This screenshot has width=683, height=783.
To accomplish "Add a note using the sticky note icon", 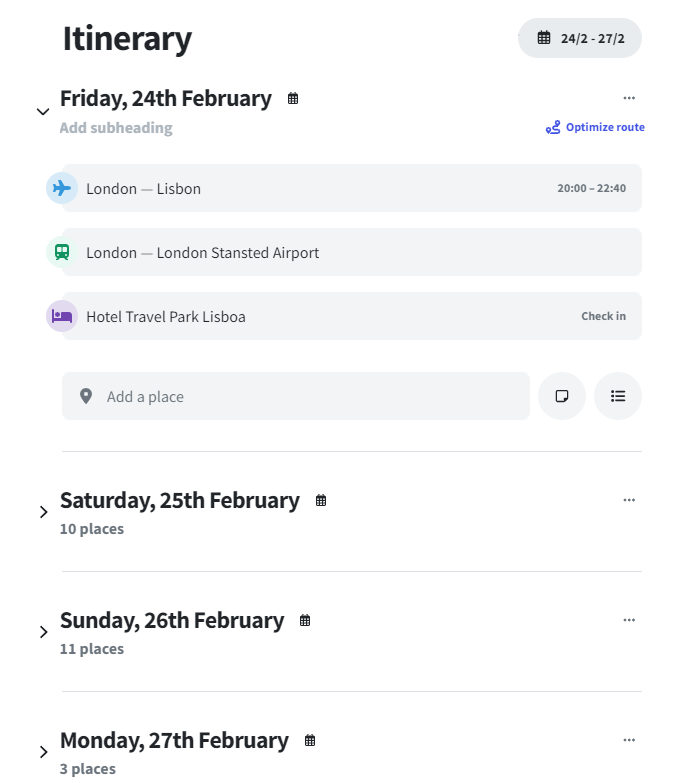I will point(562,396).
